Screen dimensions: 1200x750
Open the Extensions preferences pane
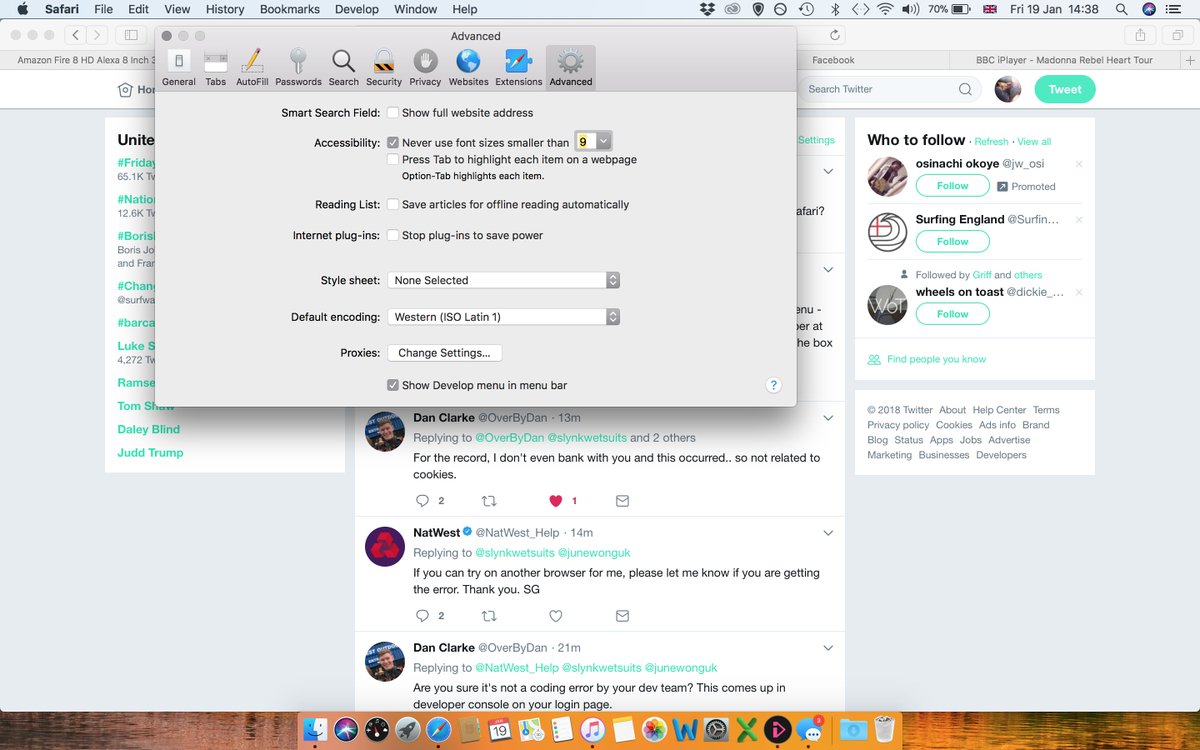518,67
